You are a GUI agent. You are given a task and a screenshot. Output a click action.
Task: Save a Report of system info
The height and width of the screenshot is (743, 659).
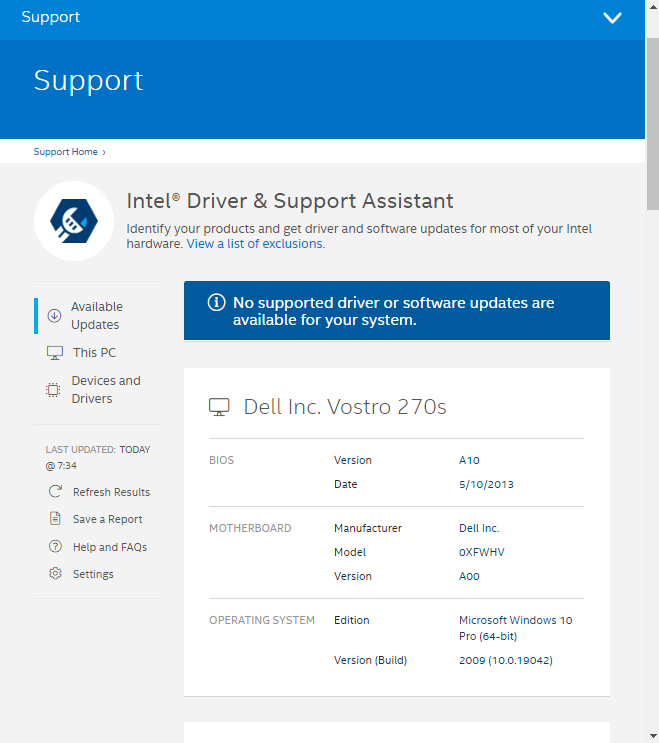point(108,519)
